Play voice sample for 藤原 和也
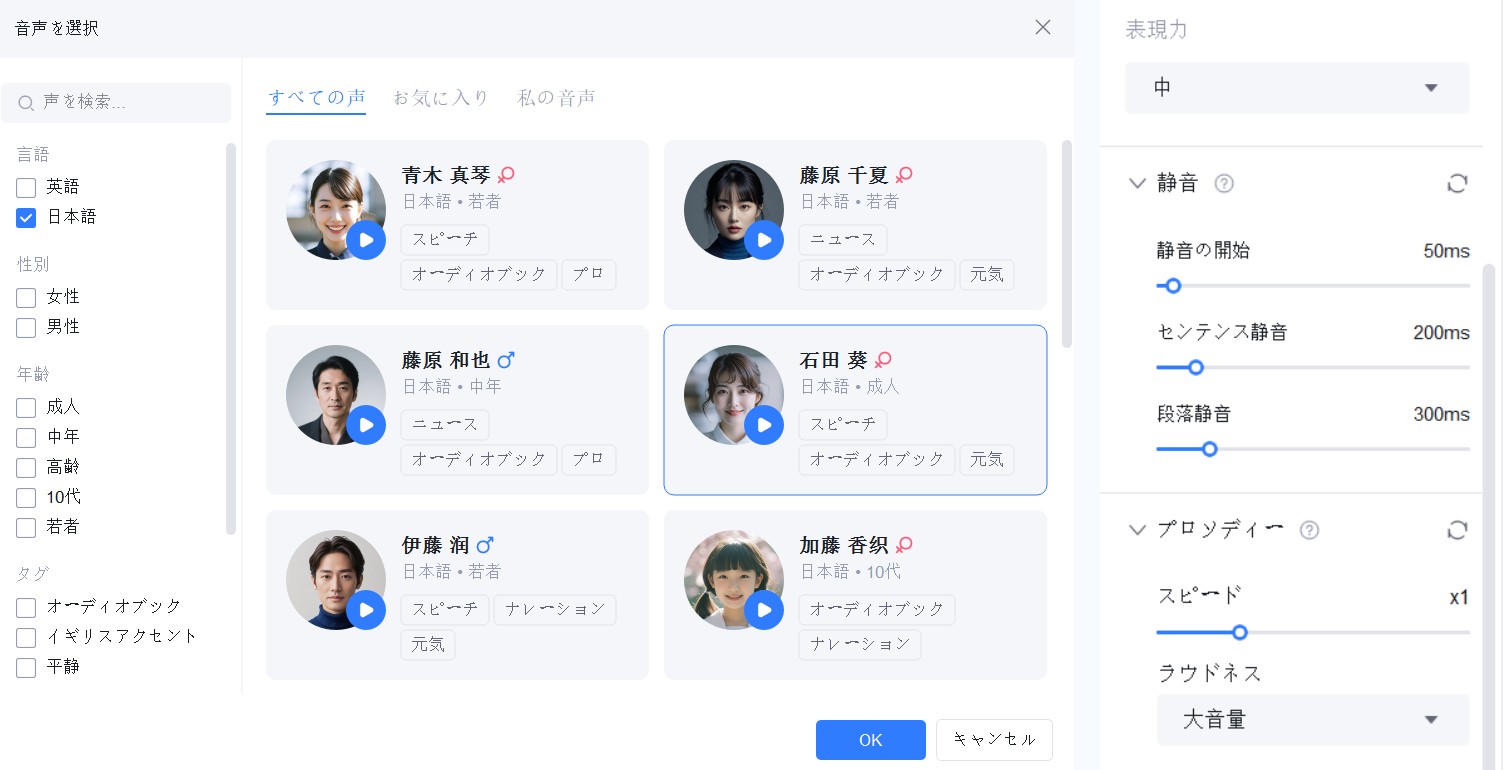 (366, 425)
